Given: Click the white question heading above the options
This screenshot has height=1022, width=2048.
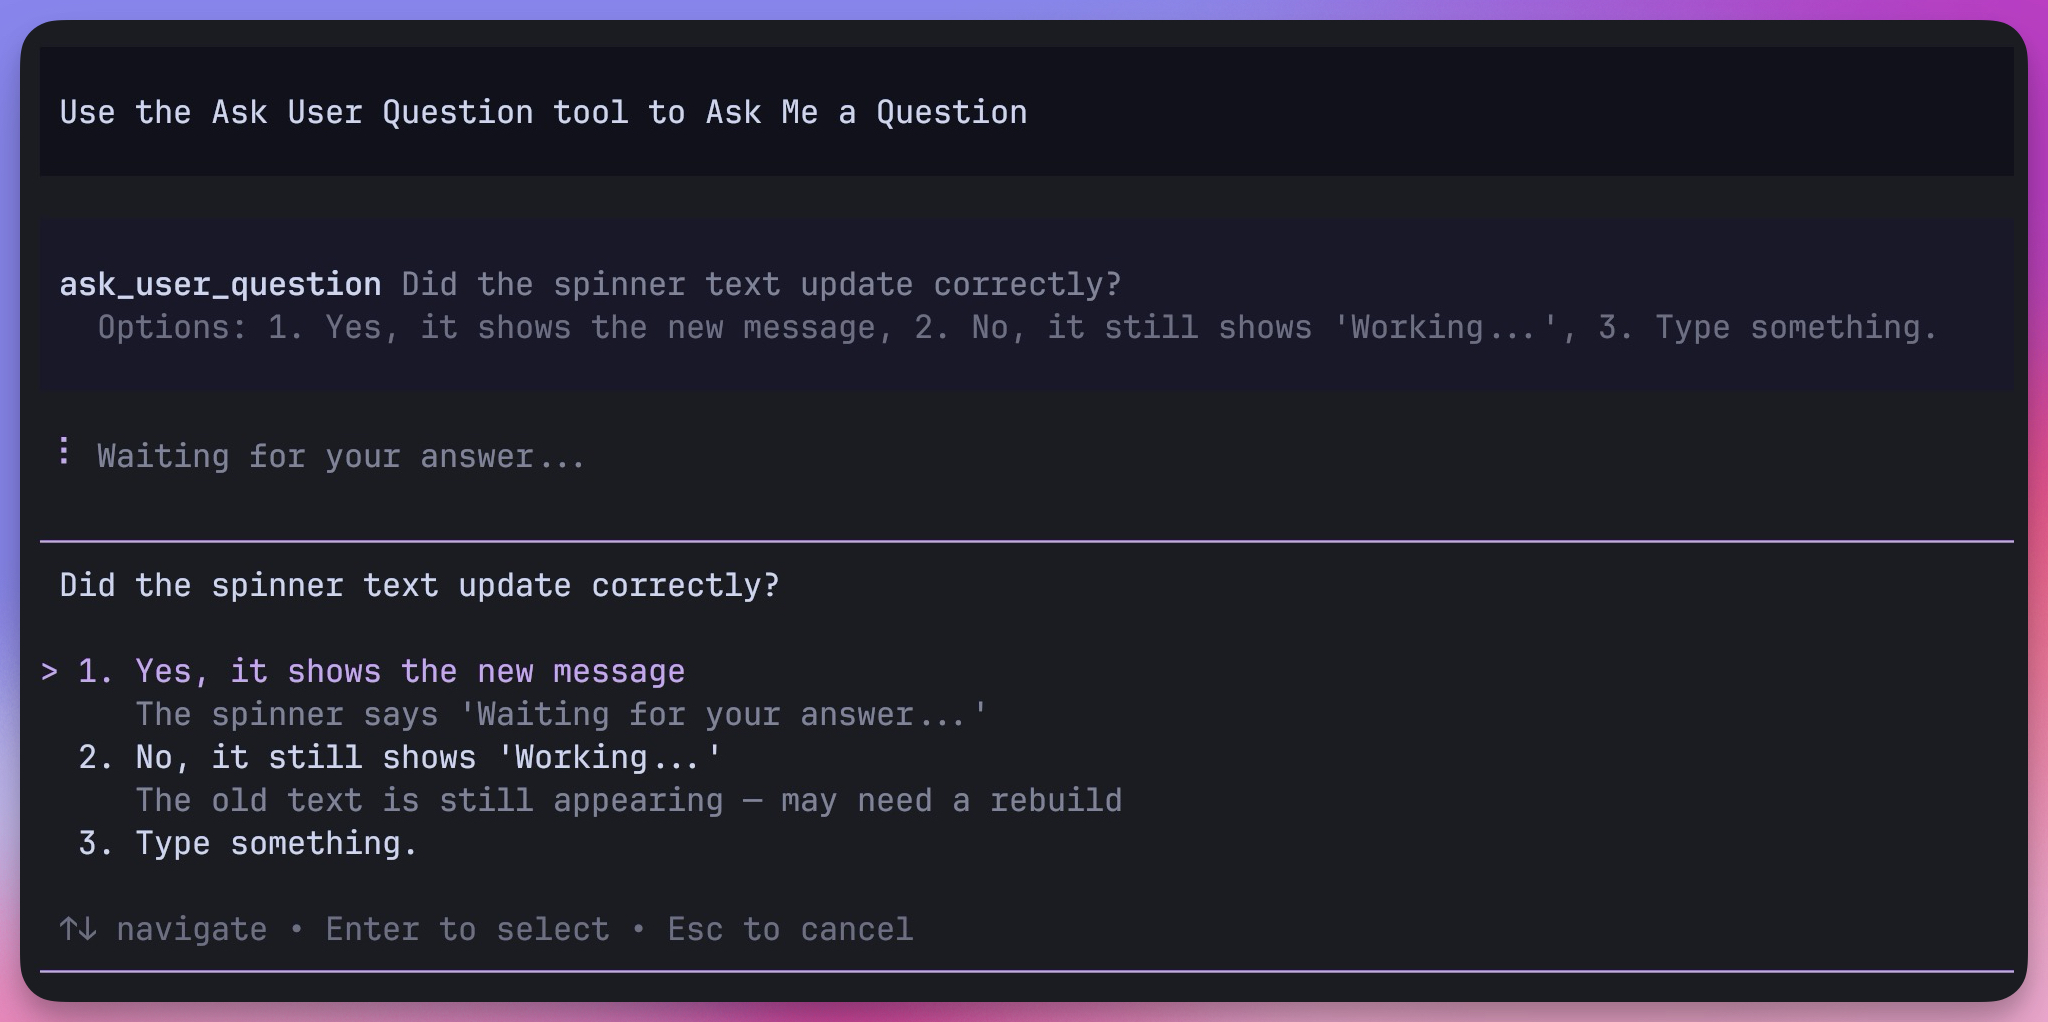Looking at the screenshot, I should pos(419,586).
